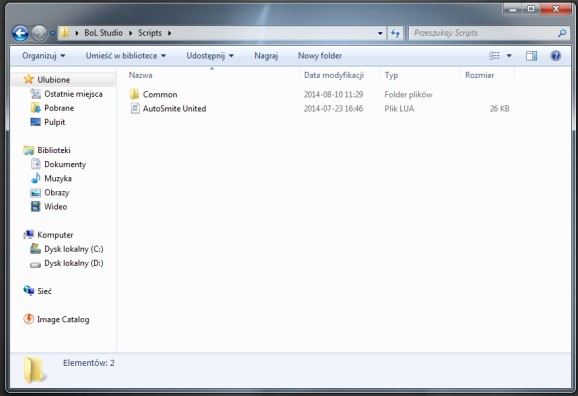578x396 pixels.
Task: Open the Organizuj menu
Action: point(43,56)
